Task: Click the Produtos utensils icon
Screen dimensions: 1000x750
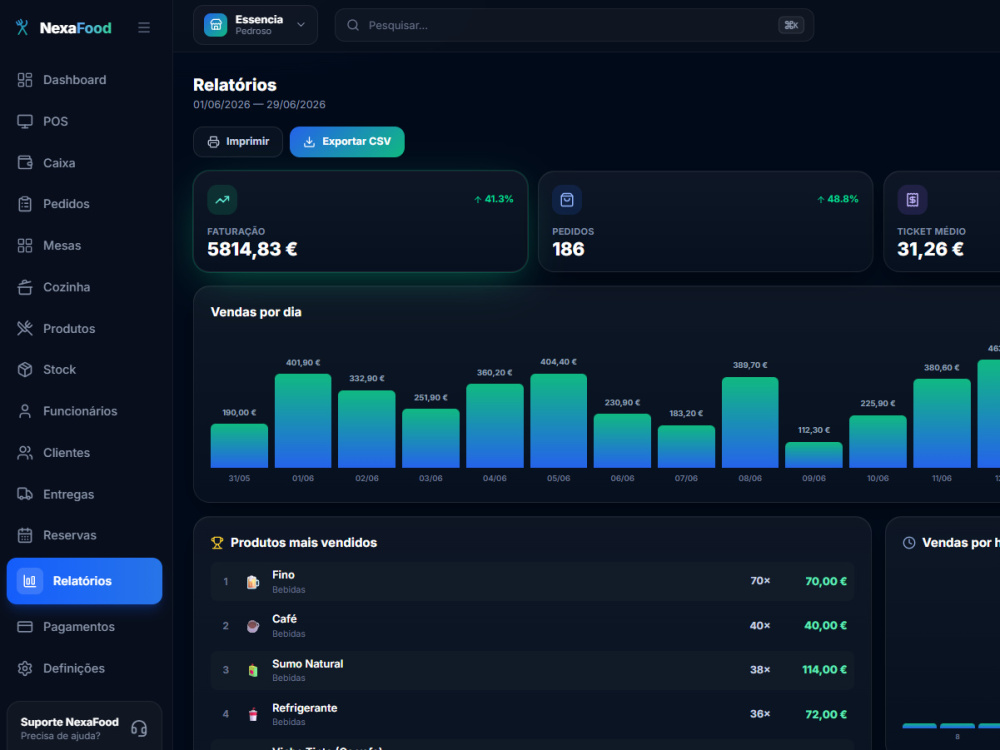Action: click(25, 328)
